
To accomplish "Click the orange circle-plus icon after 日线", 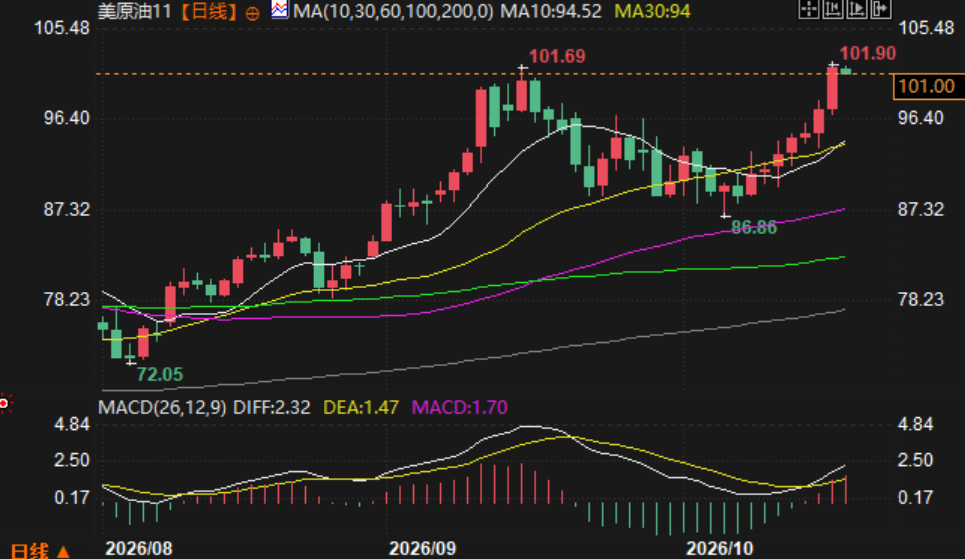I will (x=252, y=13).
